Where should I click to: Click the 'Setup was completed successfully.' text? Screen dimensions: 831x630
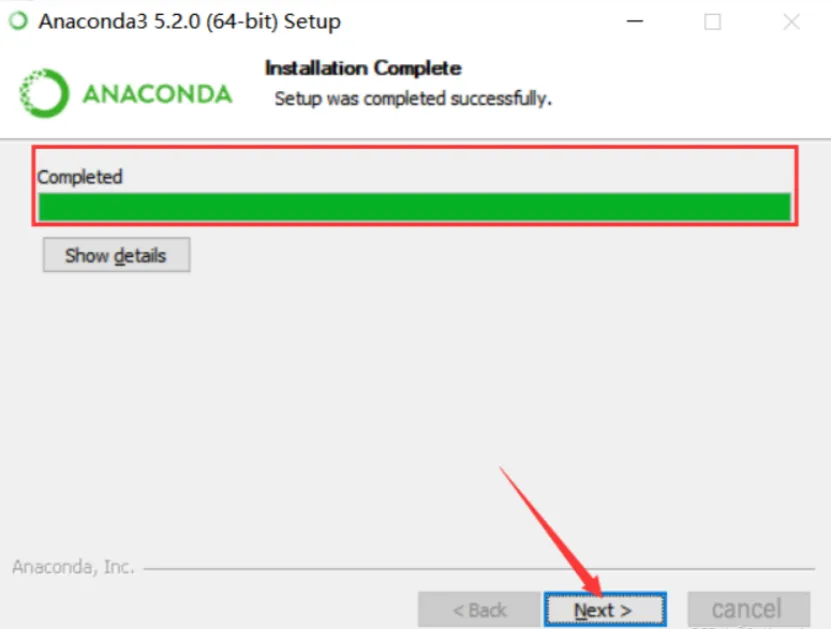click(413, 99)
